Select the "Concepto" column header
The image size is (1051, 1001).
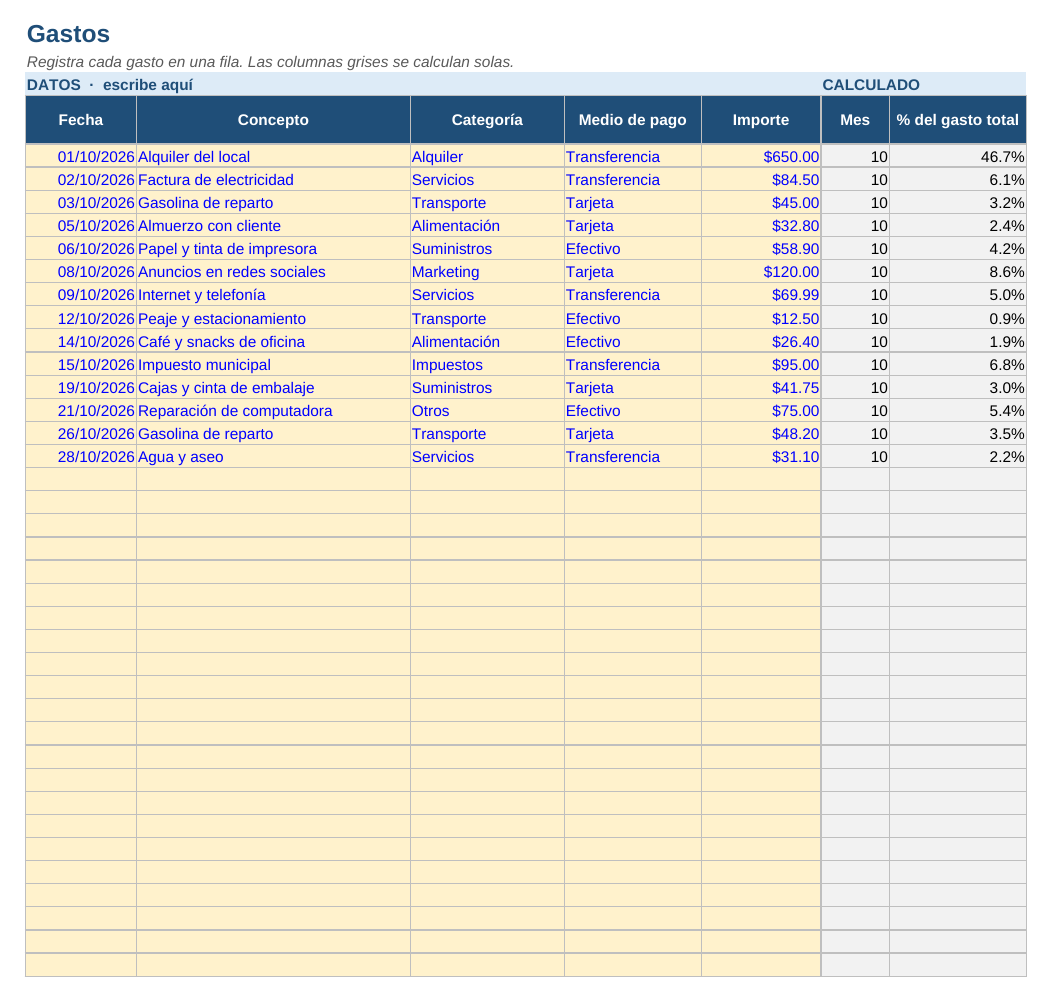point(273,120)
